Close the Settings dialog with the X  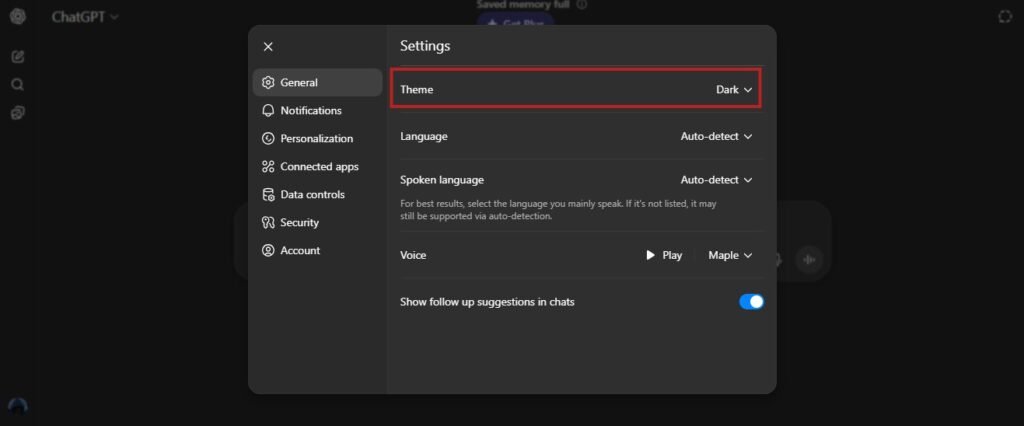tap(268, 46)
